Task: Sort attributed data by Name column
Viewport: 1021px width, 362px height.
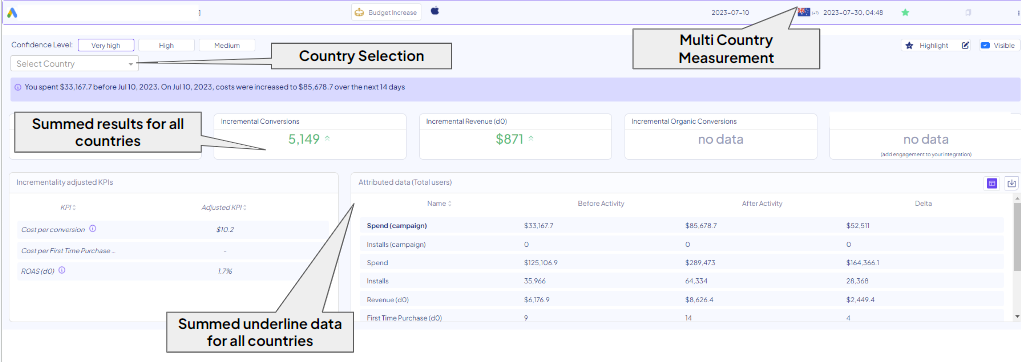Action: (440, 204)
